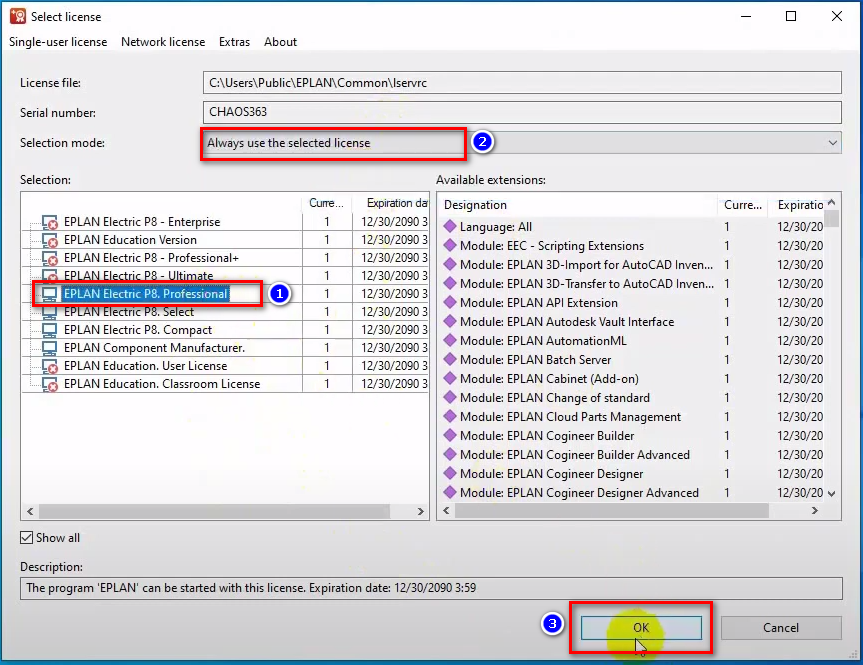Click the EPLAN Electric P8 - Professional+ license icon
The image size is (863, 665).
coord(50,258)
